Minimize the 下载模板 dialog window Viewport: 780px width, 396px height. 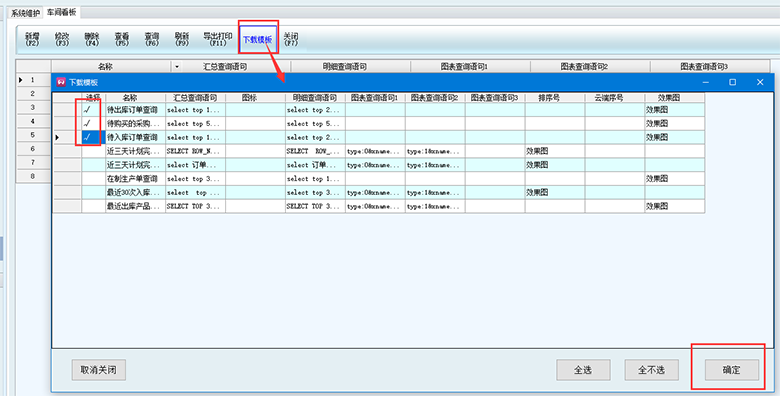point(705,82)
